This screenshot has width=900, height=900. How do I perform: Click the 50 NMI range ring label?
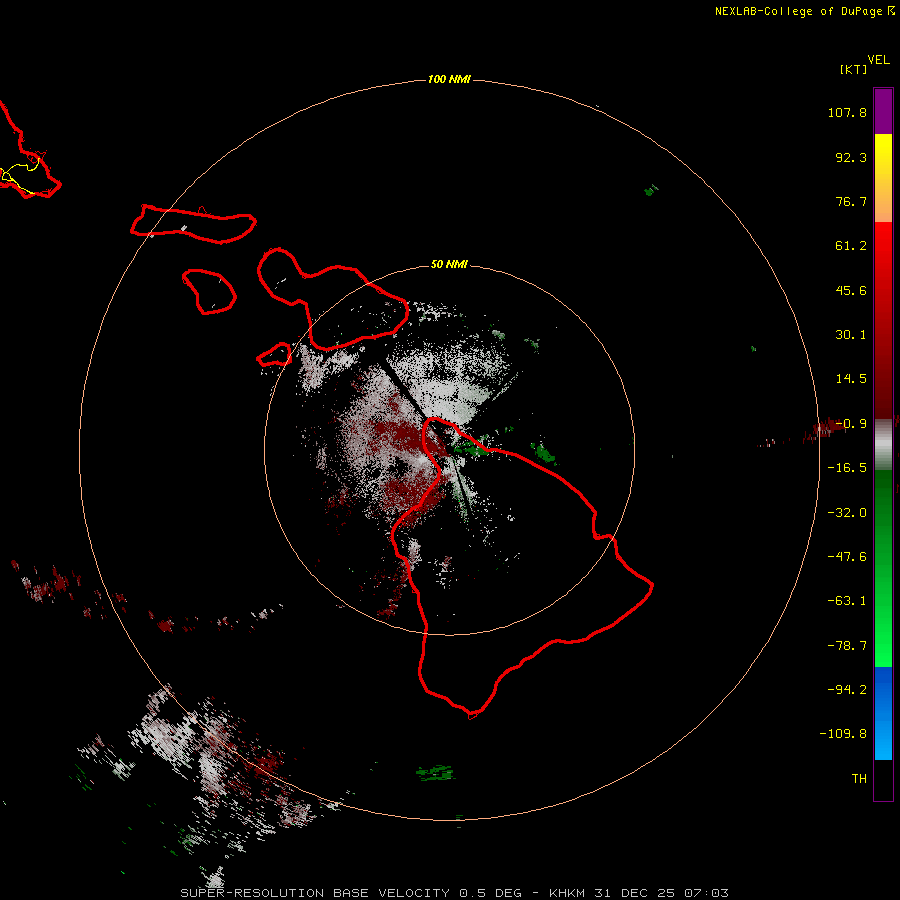tap(449, 265)
